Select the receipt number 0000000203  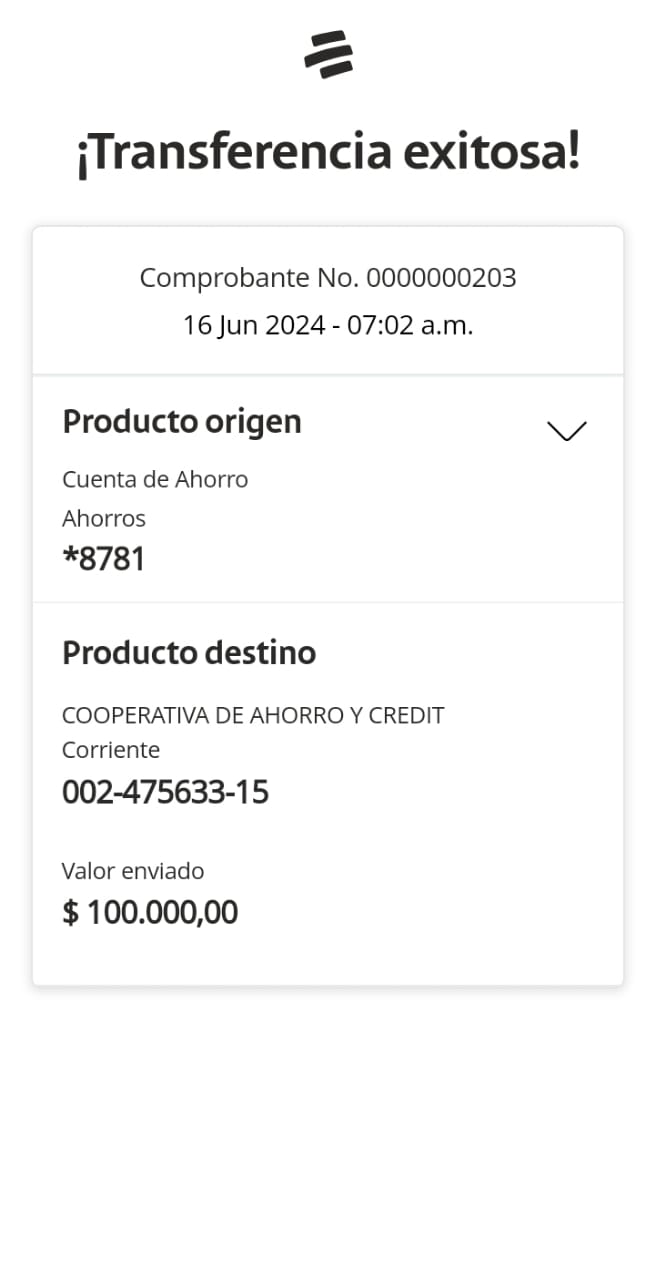pos(441,278)
